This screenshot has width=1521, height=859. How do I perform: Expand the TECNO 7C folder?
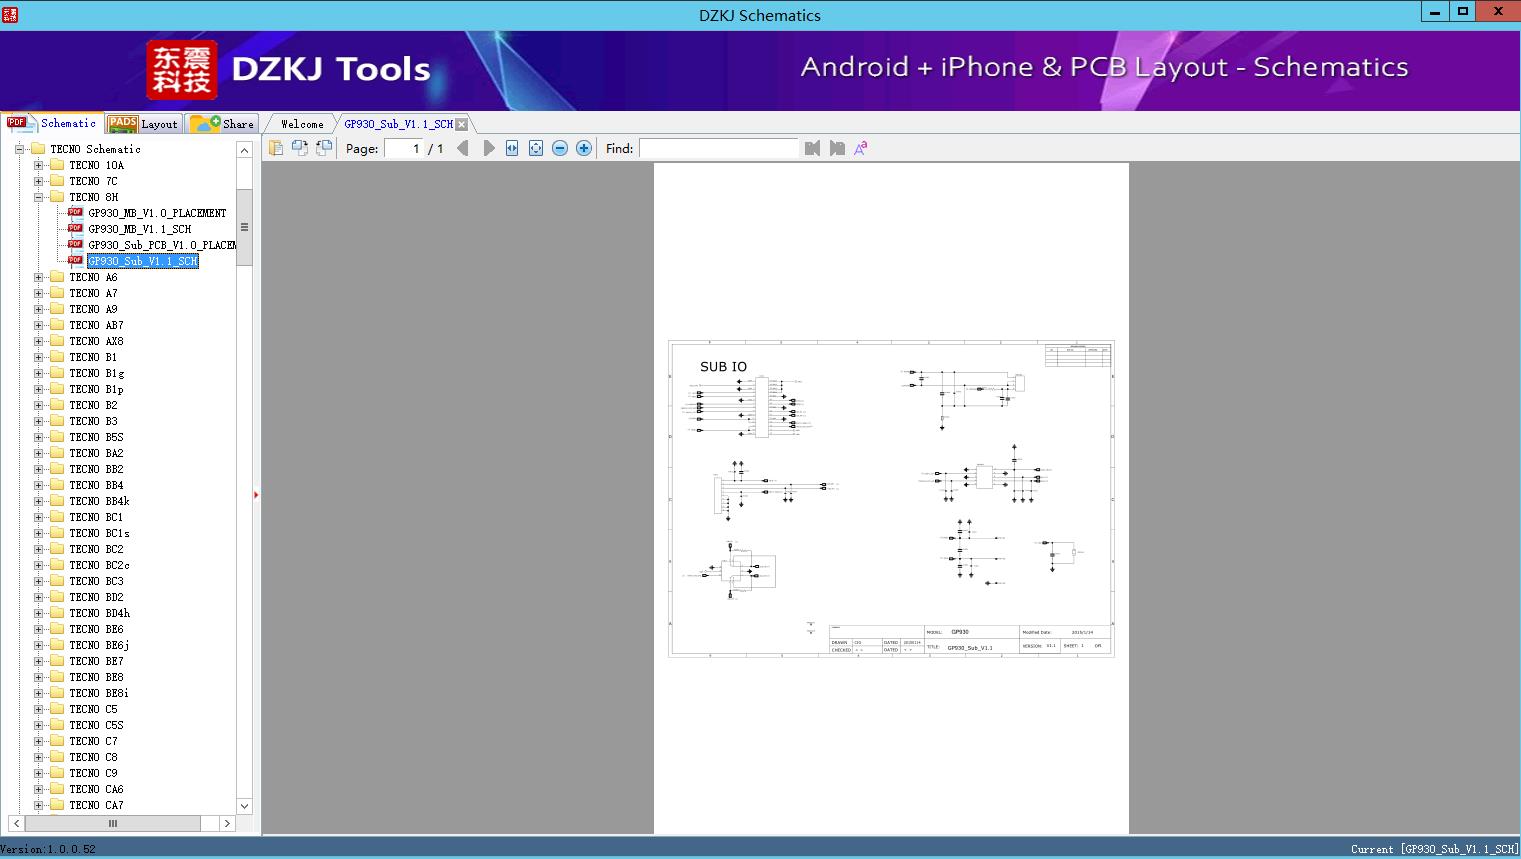tap(38, 181)
